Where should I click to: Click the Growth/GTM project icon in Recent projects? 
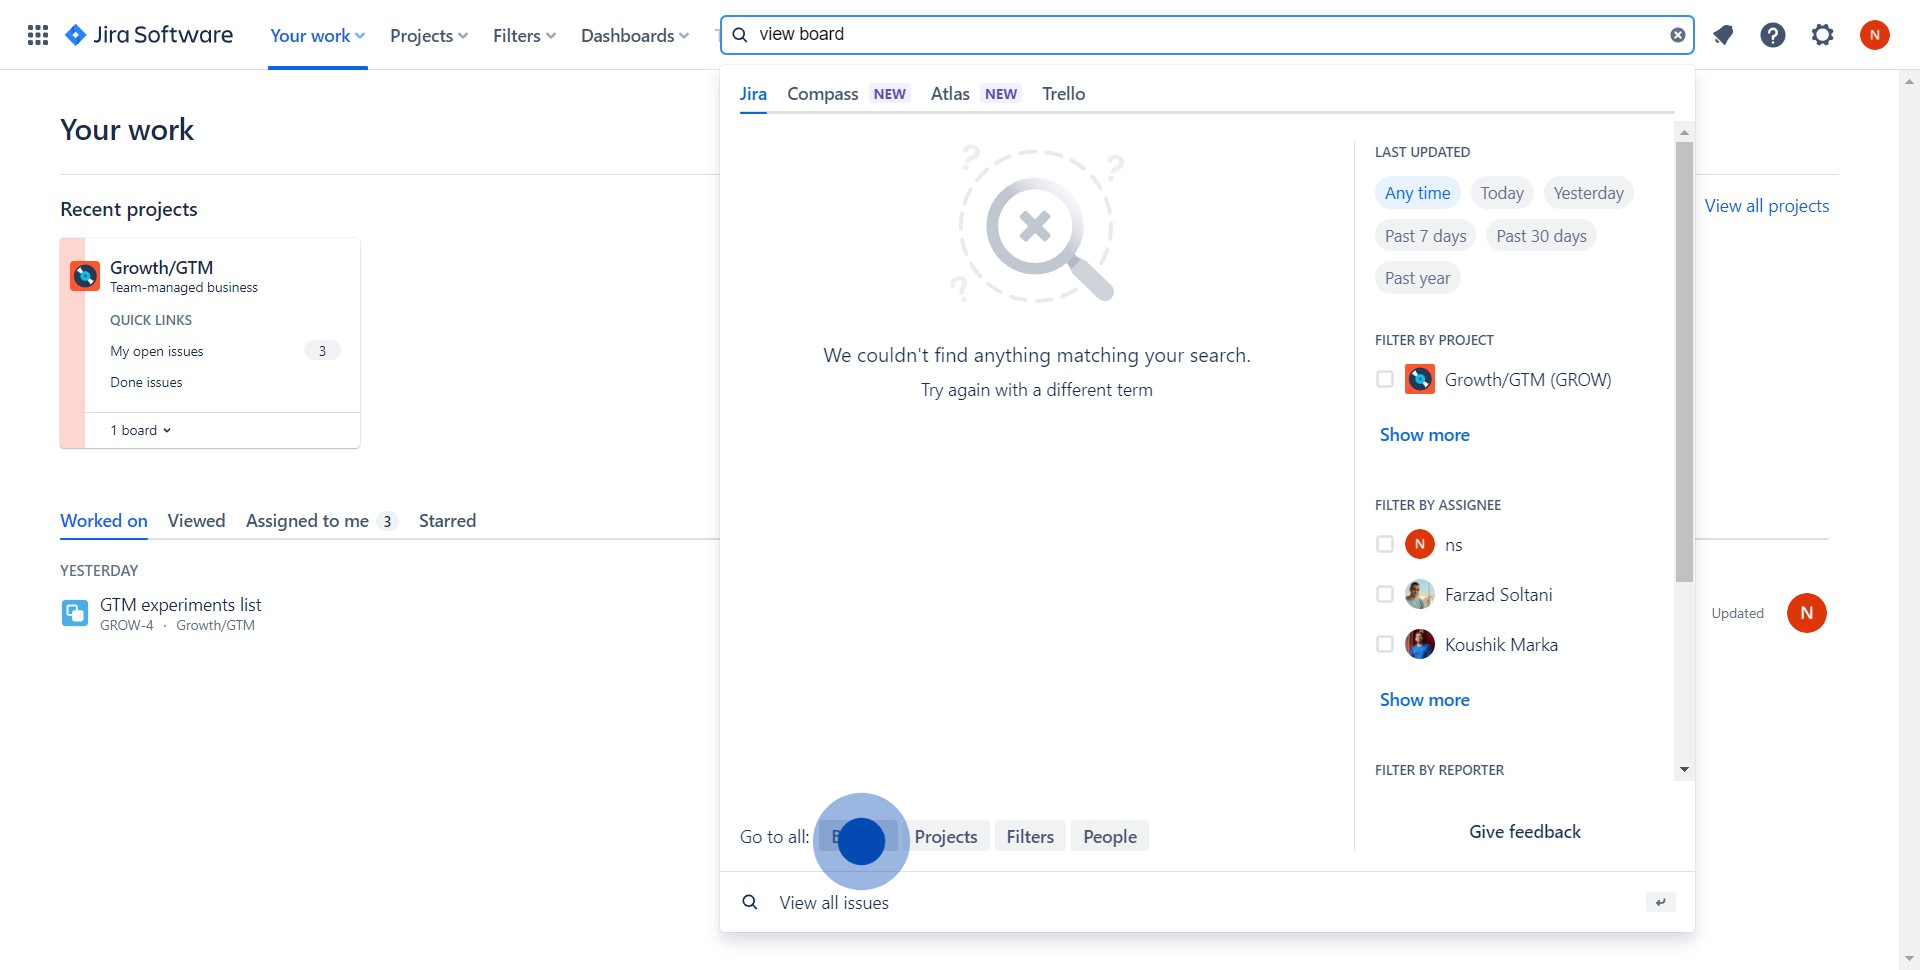click(x=85, y=275)
